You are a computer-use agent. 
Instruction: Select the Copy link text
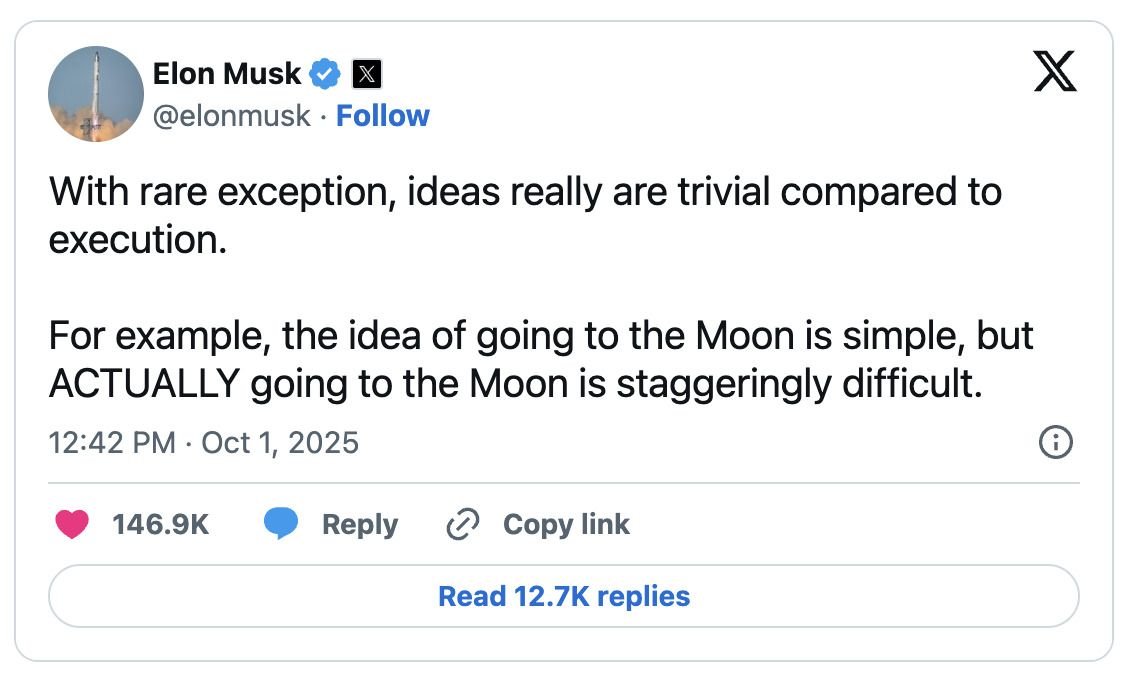click(x=566, y=524)
